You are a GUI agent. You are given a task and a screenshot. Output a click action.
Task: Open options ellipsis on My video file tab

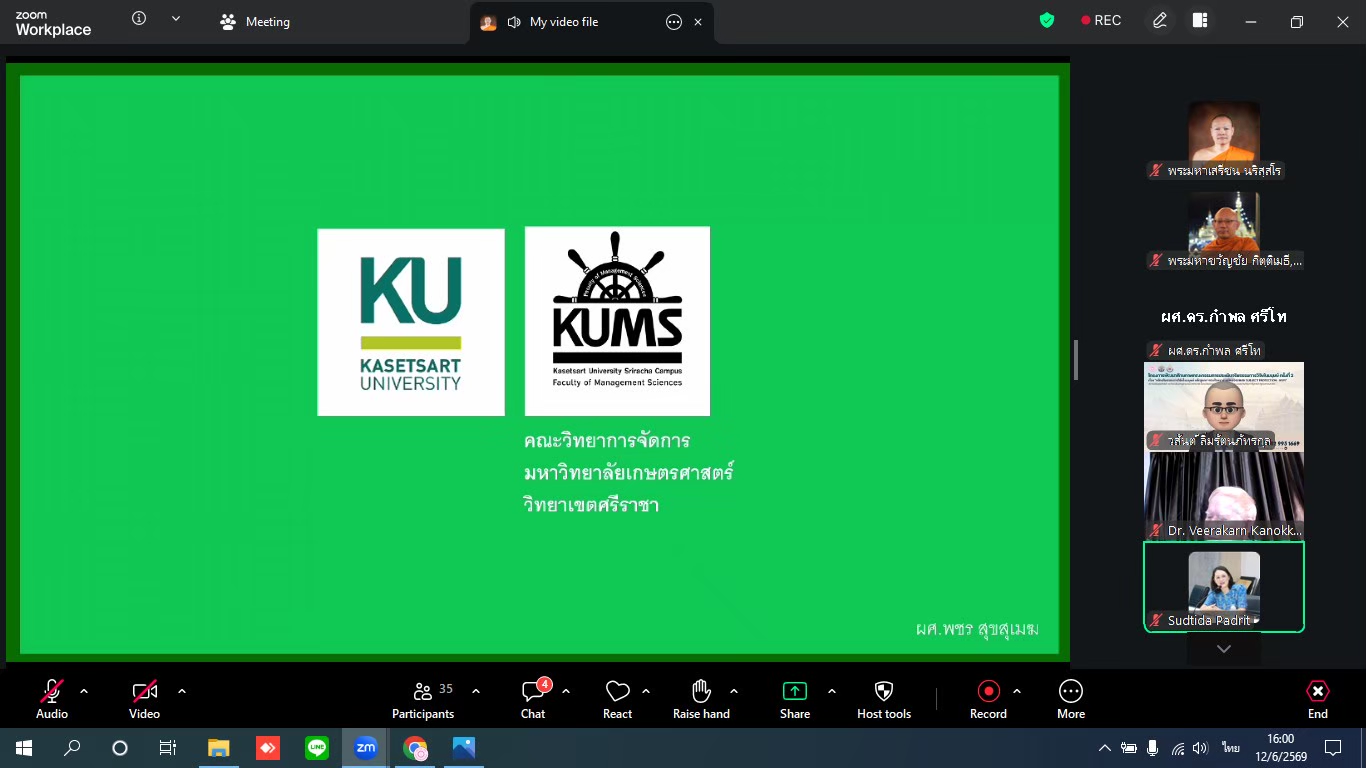click(674, 22)
